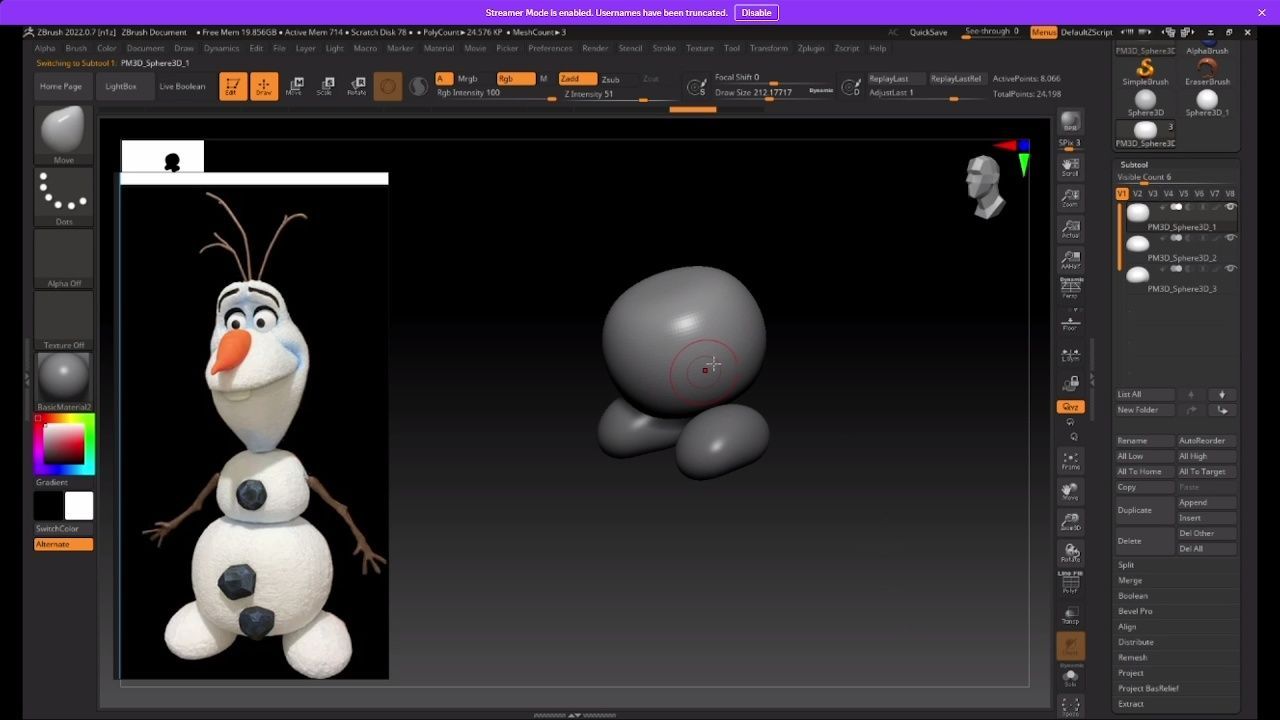Open the Dots stroke type selector
The height and width of the screenshot is (720, 1280).
(x=63, y=196)
